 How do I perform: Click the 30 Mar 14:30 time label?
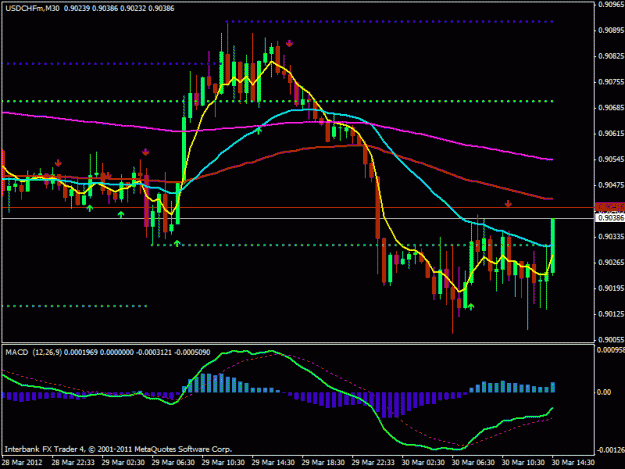[x=573, y=463]
